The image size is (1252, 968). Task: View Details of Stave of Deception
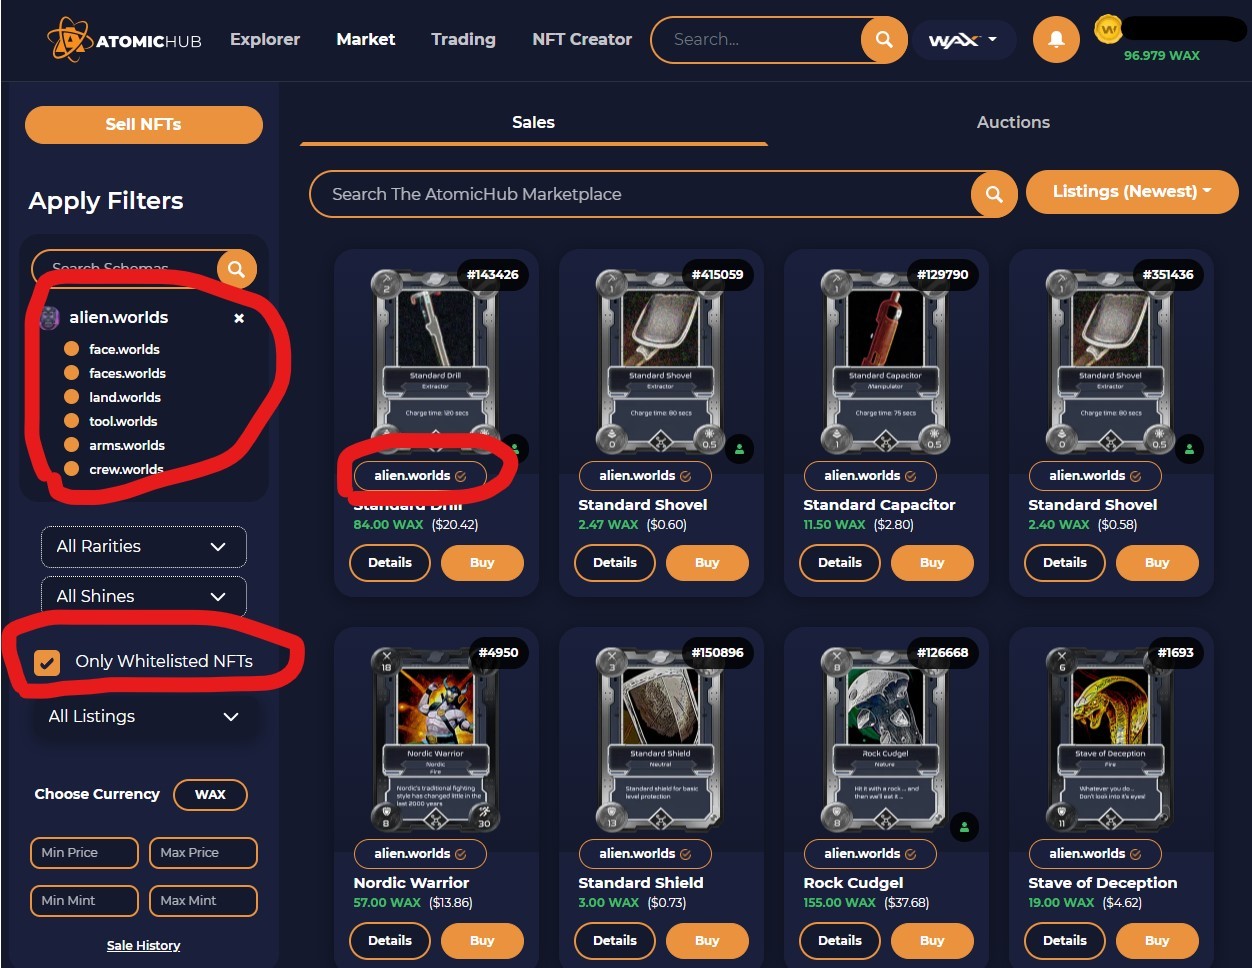pyautogui.click(x=1065, y=940)
